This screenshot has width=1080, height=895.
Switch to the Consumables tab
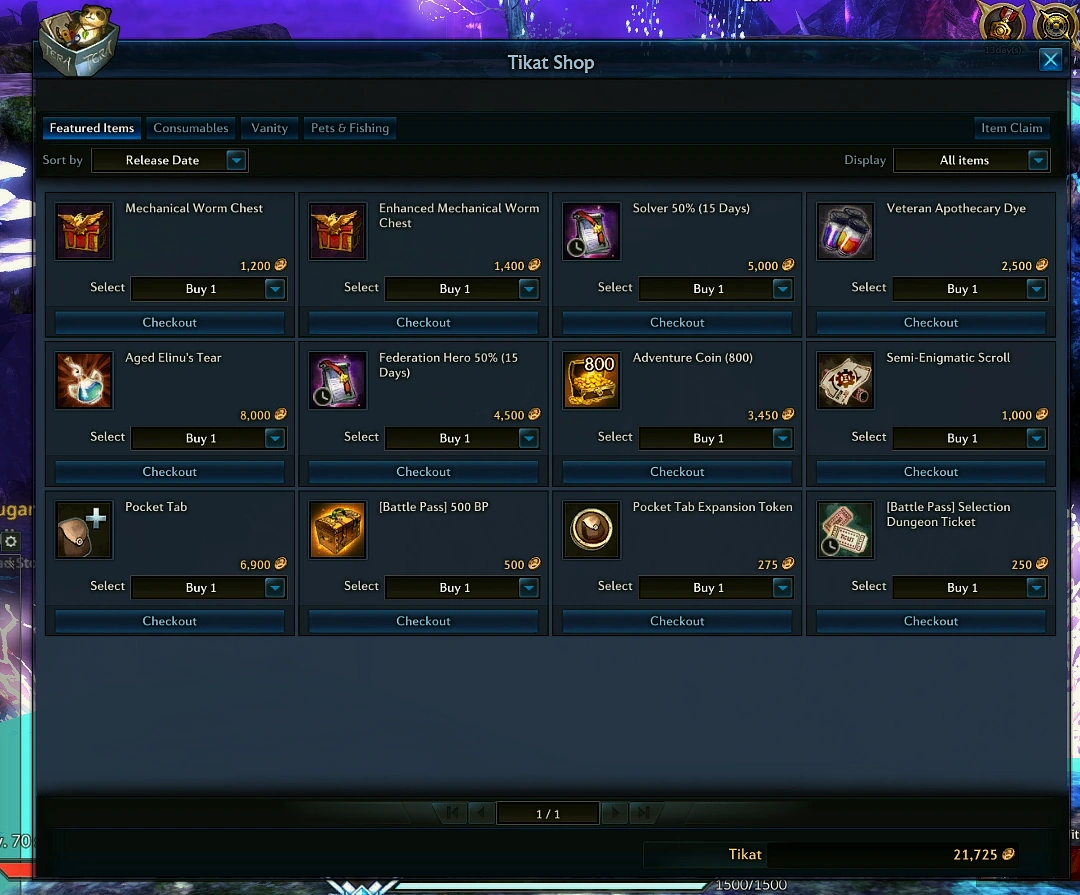191,128
